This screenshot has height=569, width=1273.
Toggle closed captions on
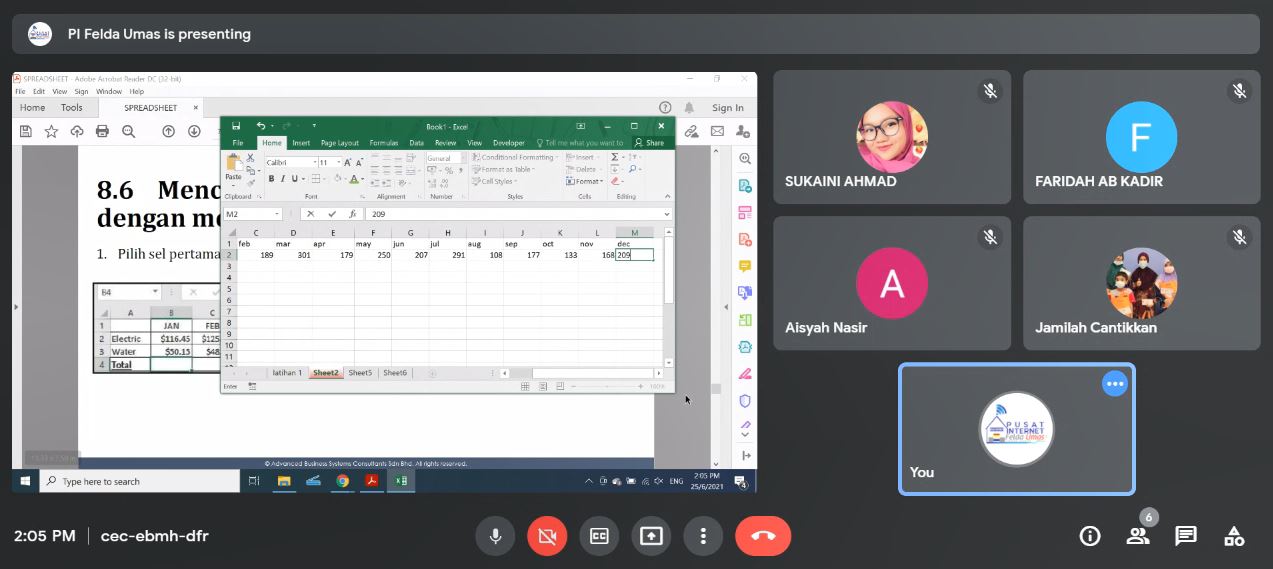pos(599,536)
